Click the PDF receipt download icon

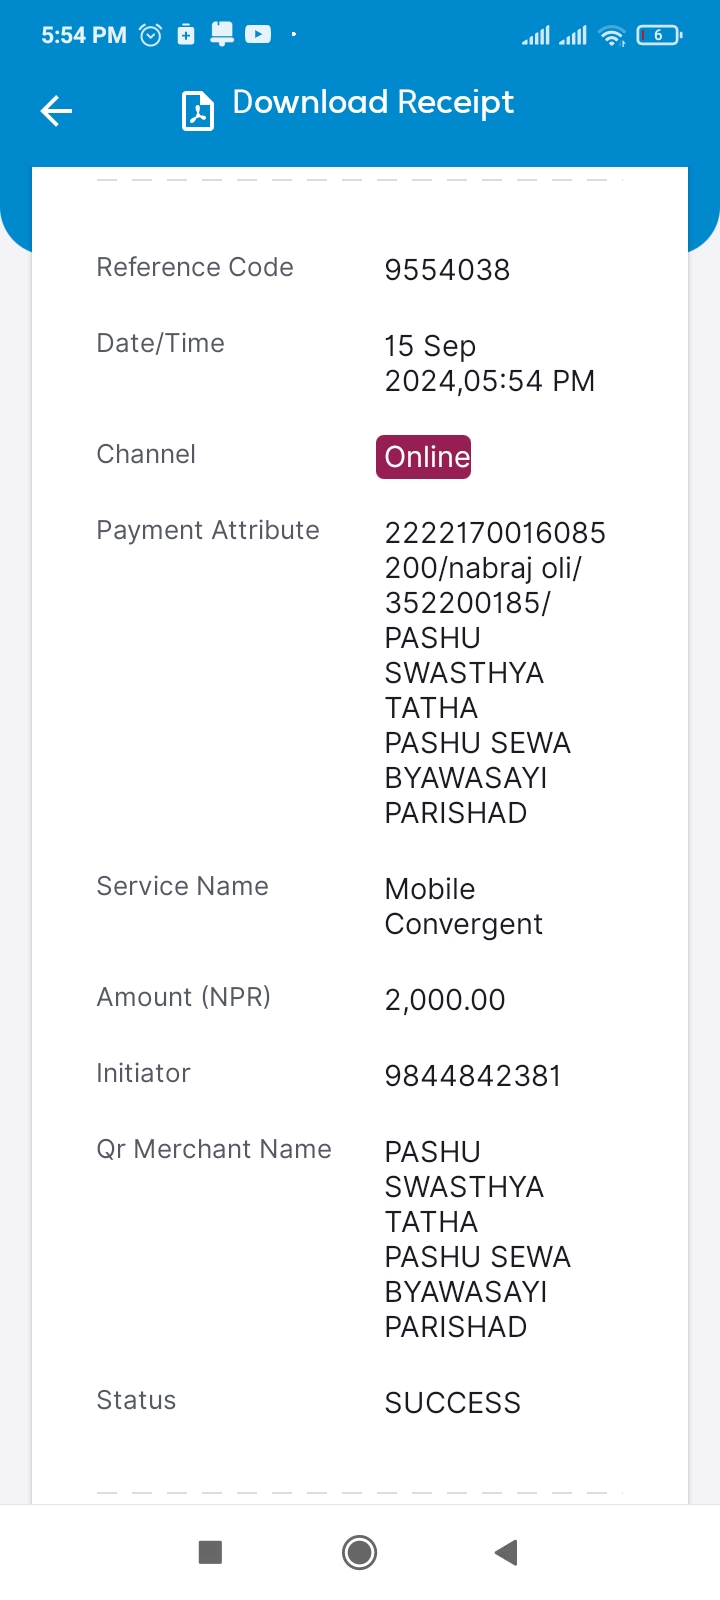pyautogui.click(x=198, y=111)
